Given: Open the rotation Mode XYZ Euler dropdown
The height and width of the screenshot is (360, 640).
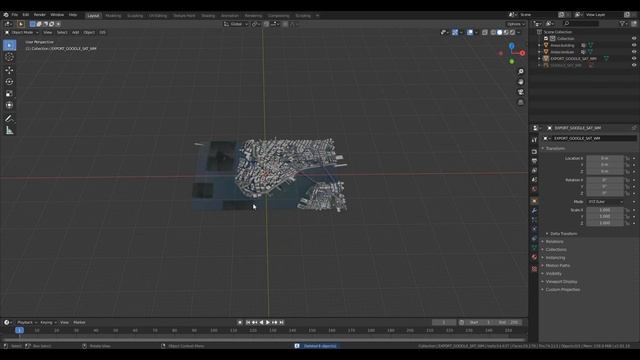Looking at the screenshot, I should [605, 202].
